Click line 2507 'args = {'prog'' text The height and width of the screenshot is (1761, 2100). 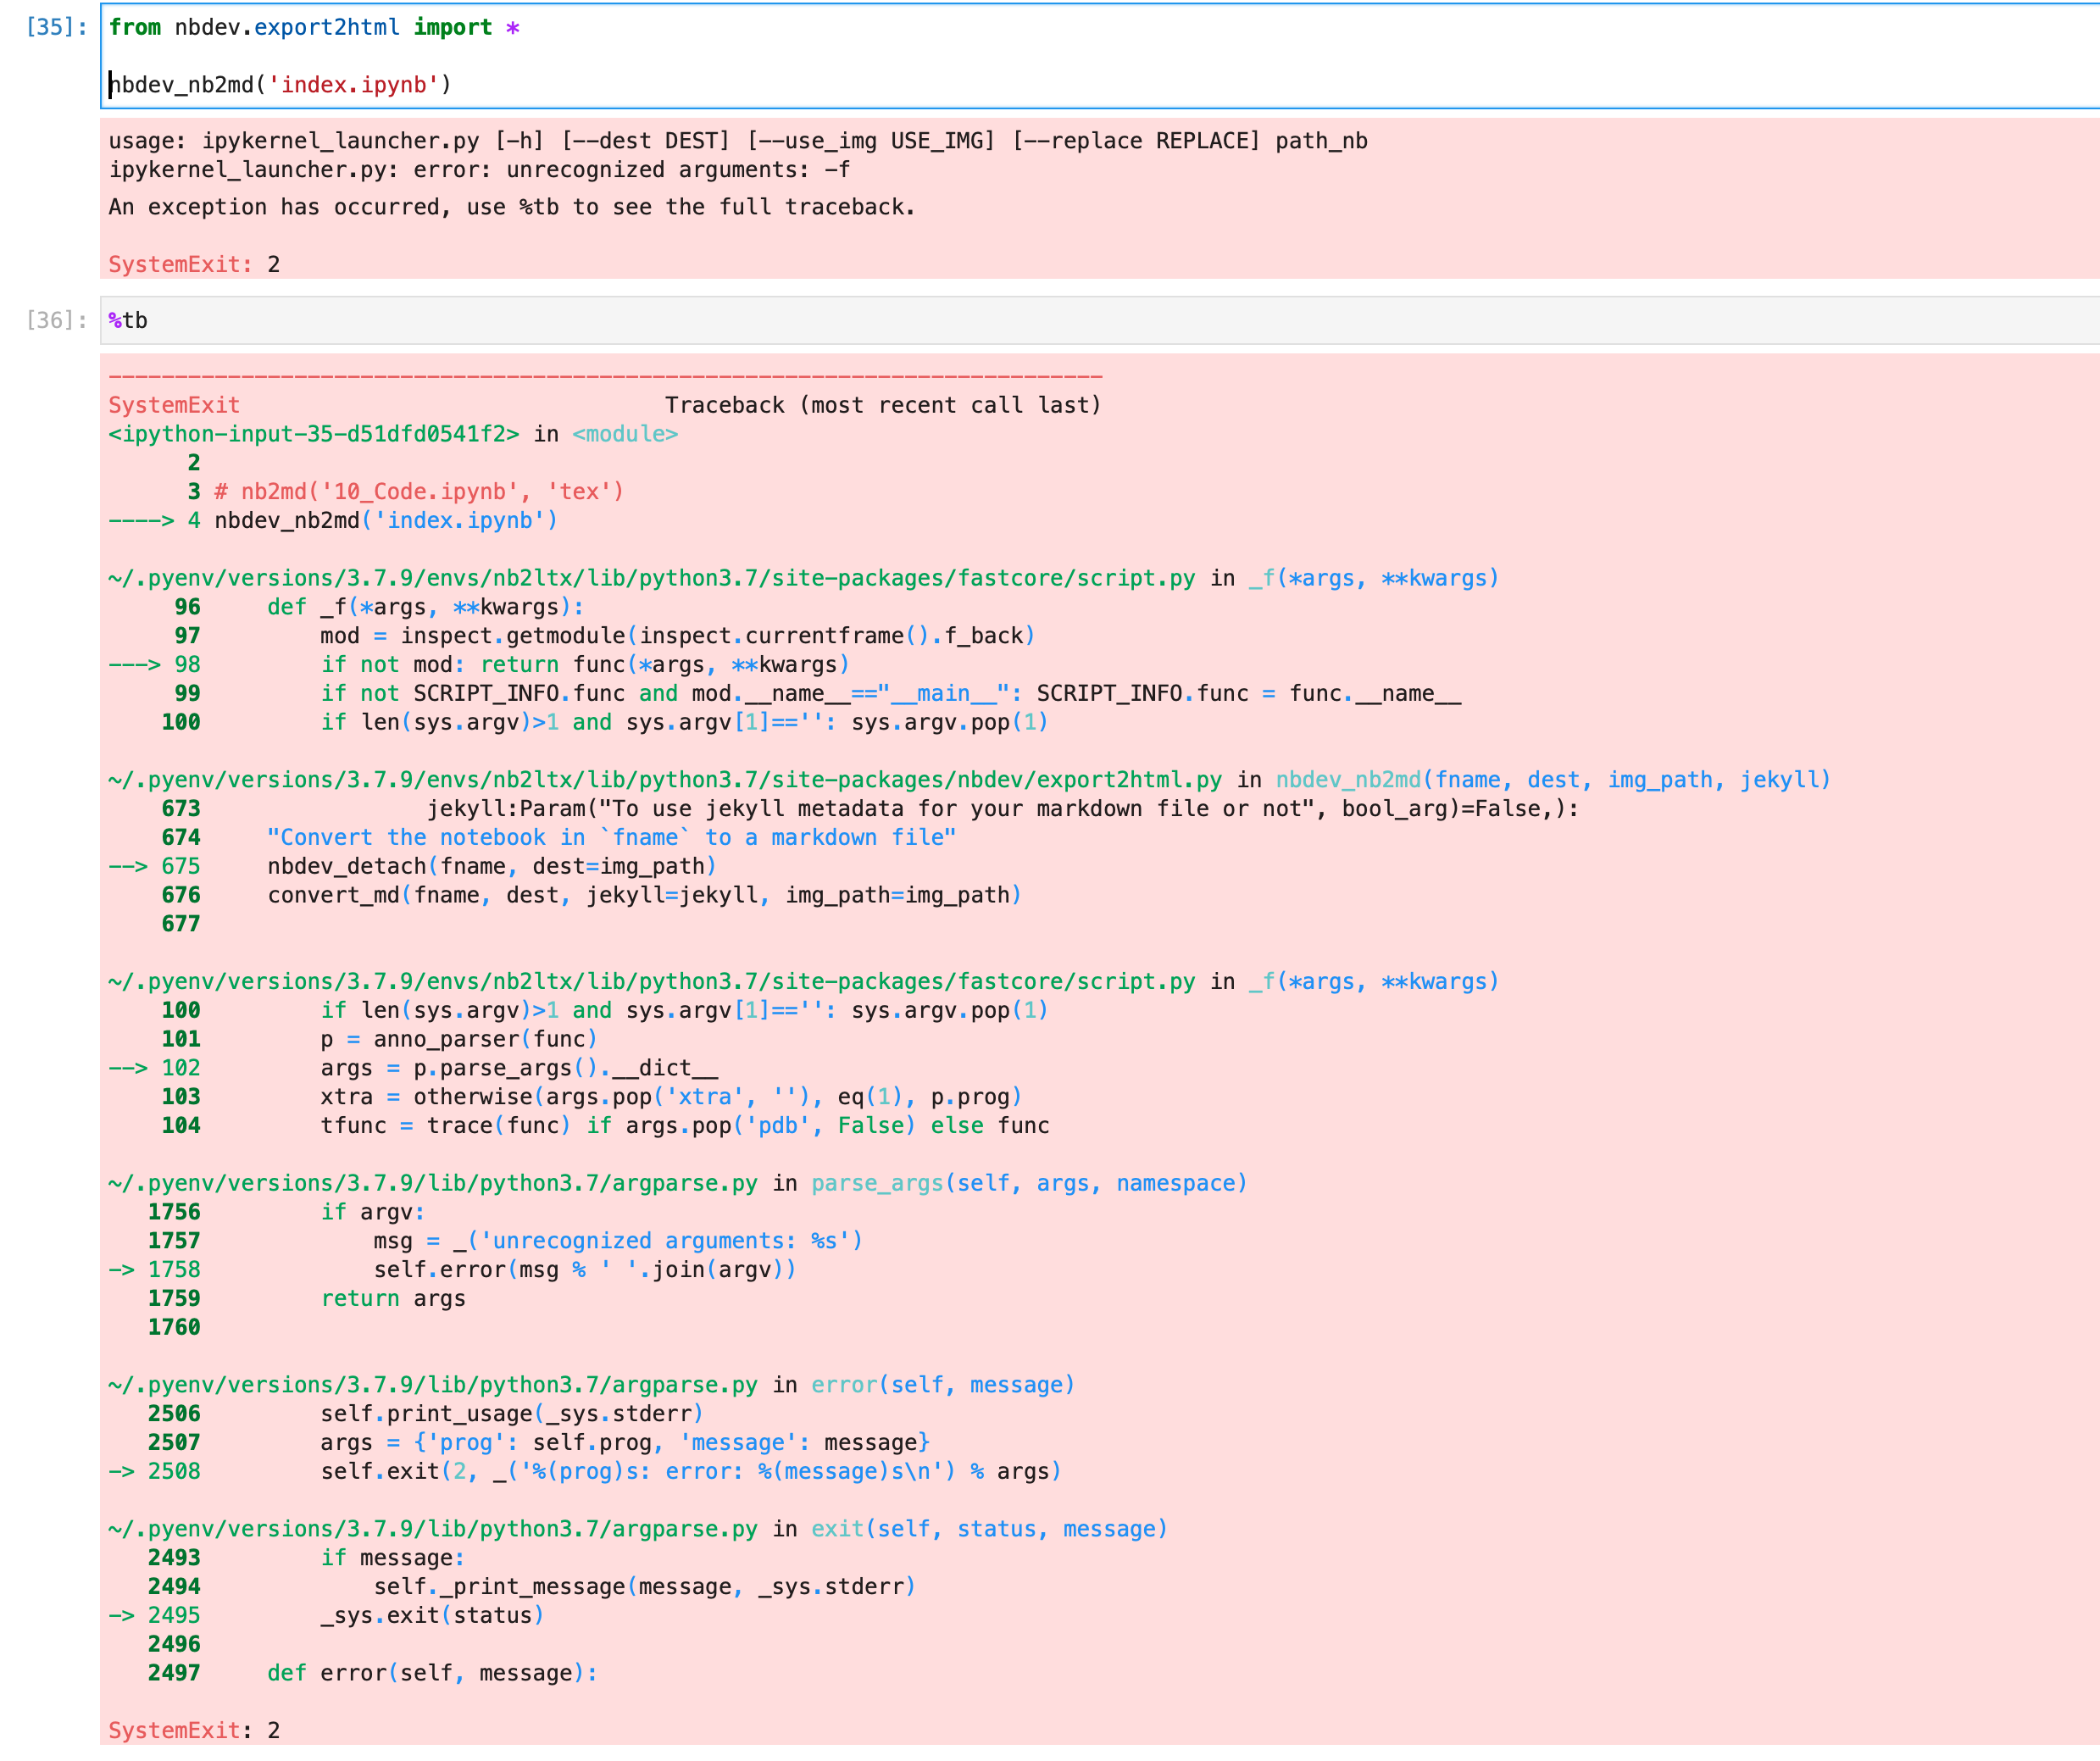point(625,1444)
